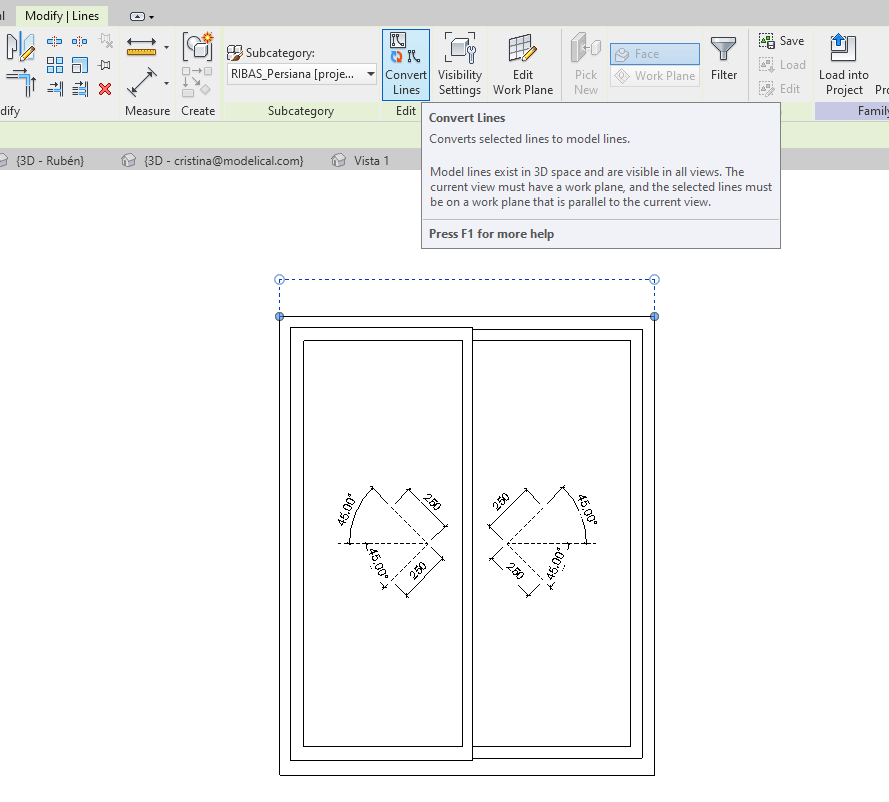Open Visibility Settings
The width and height of the screenshot is (889, 802).
460,65
